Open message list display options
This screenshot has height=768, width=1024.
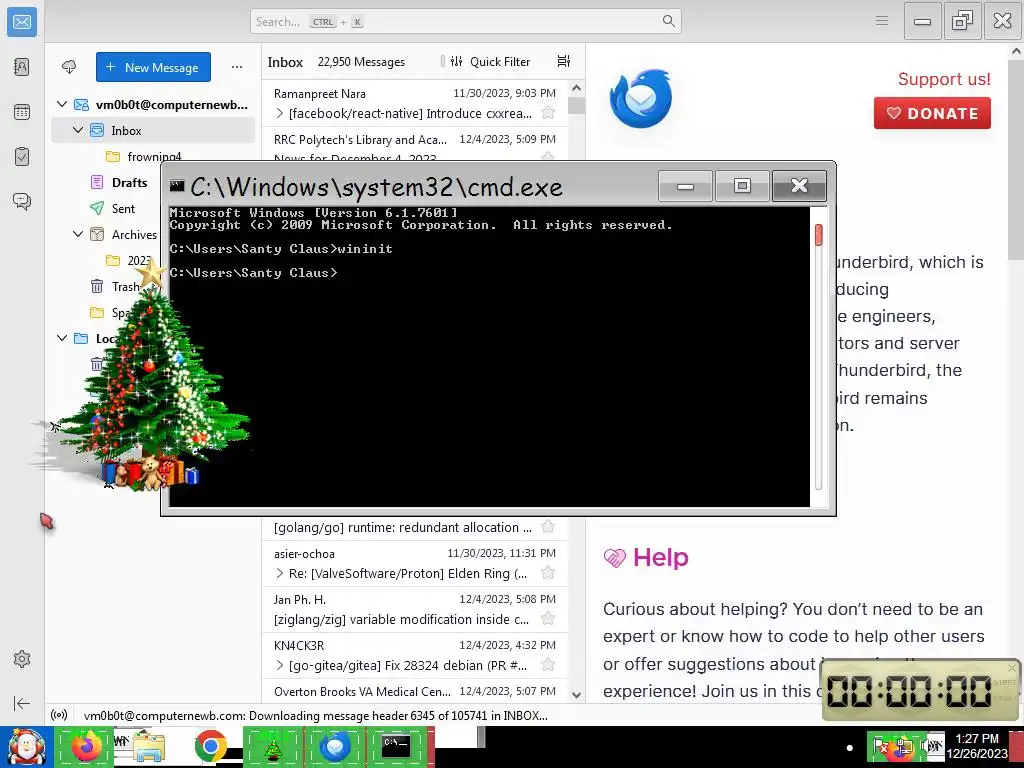pos(564,61)
